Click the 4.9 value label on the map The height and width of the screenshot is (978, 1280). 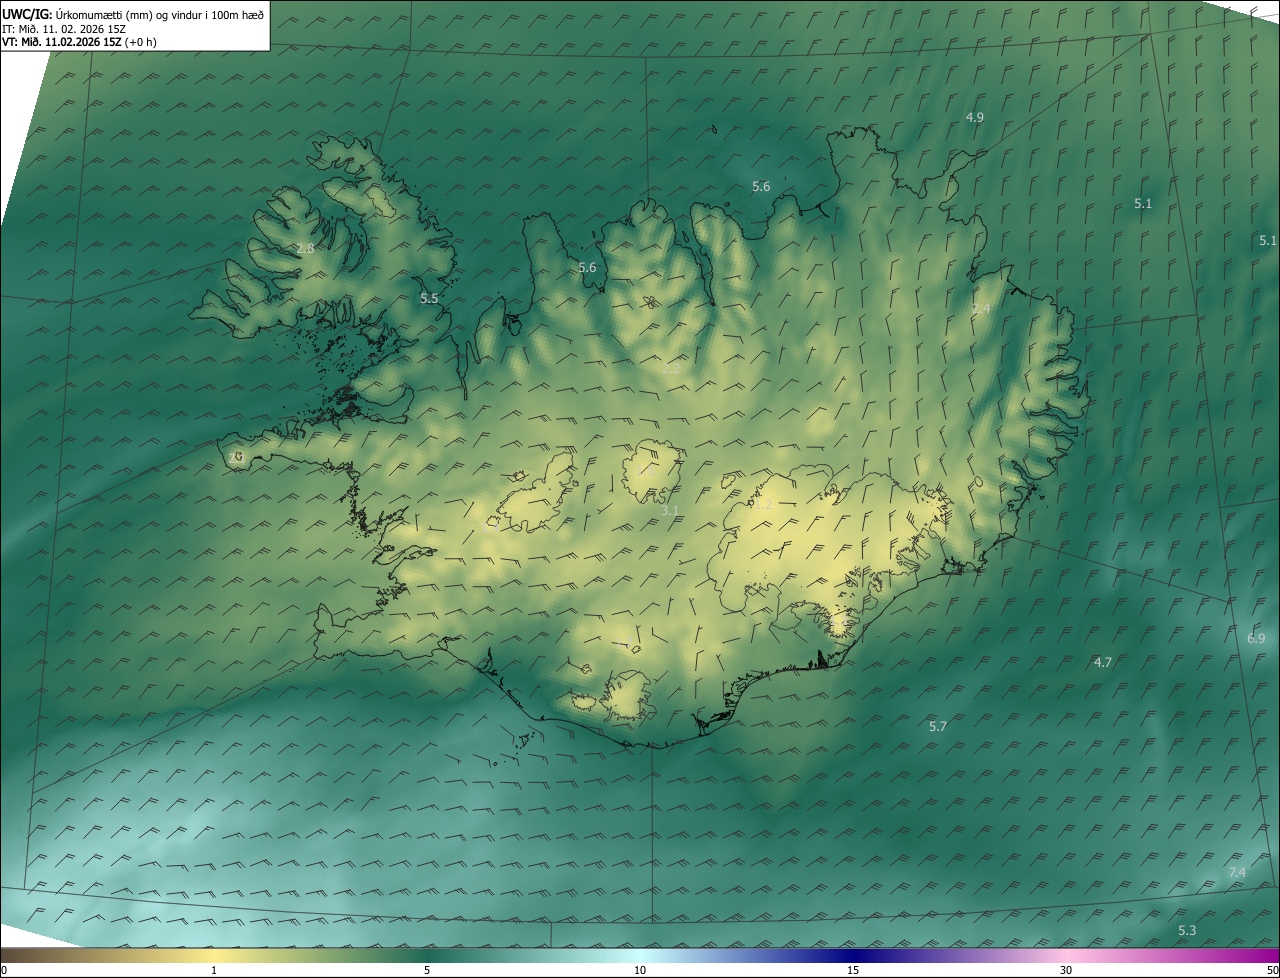coord(974,117)
